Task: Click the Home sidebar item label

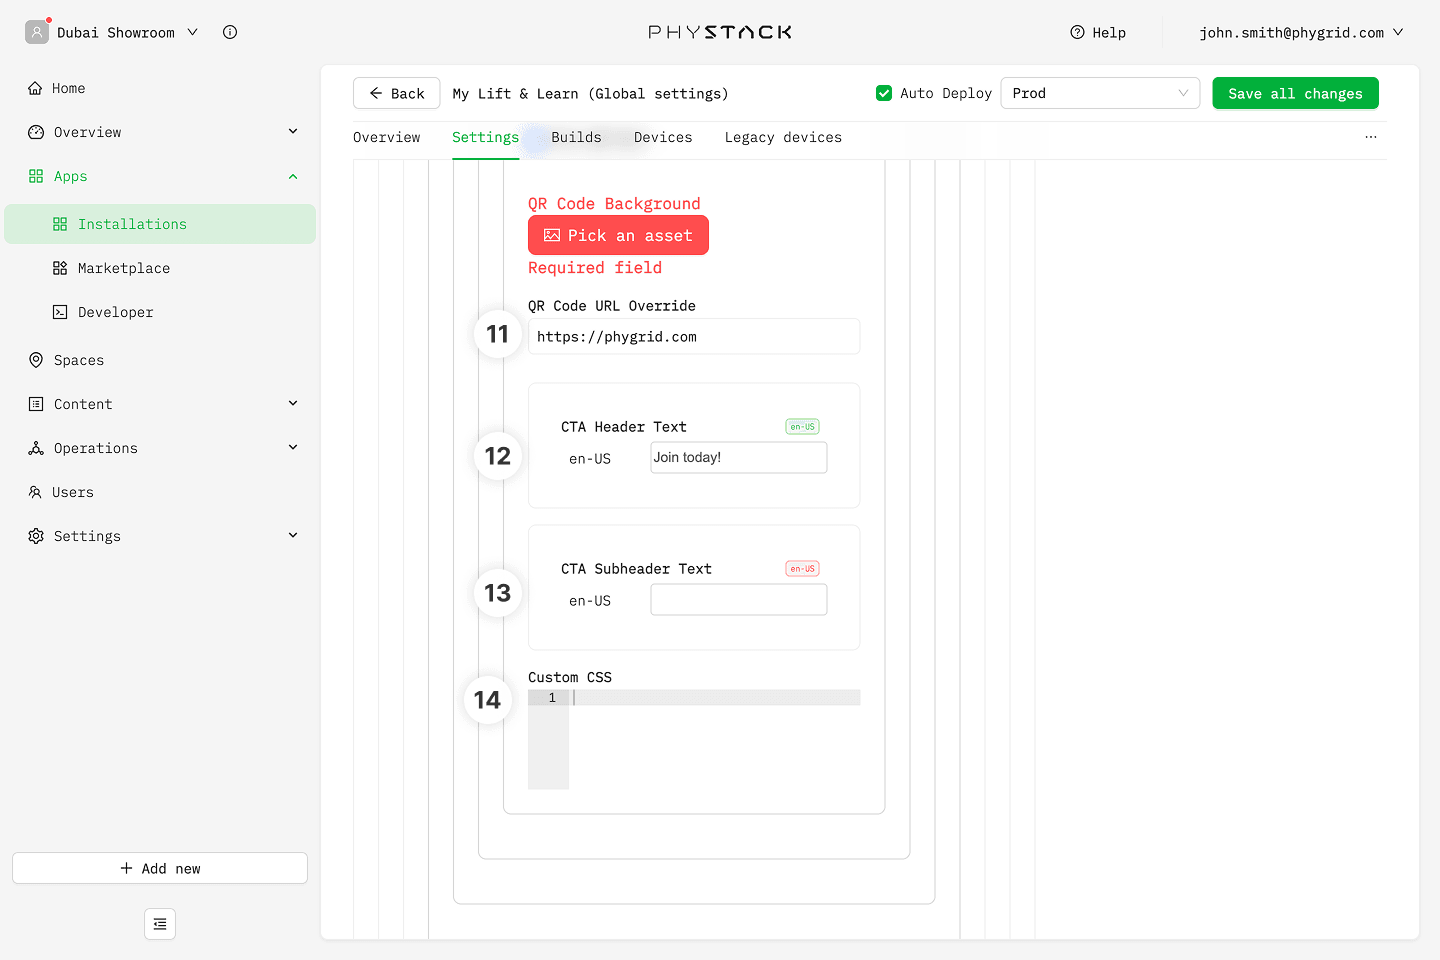Action: [x=69, y=88]
